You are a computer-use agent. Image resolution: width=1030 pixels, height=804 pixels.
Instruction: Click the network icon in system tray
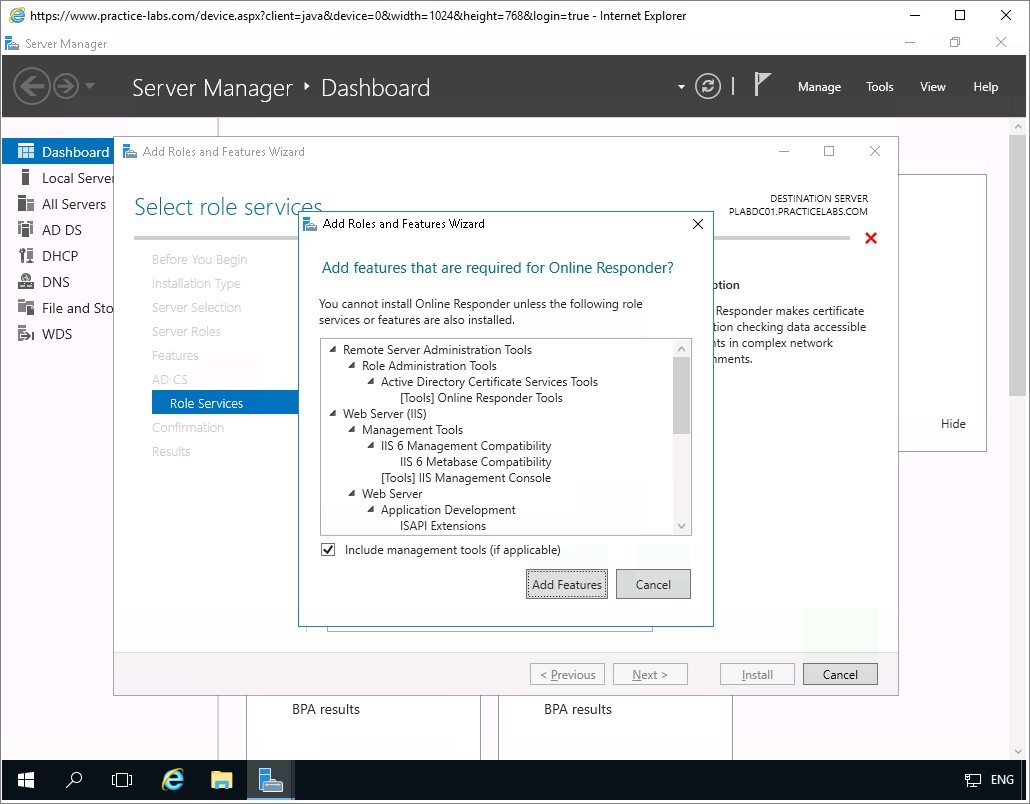[972, 780]
